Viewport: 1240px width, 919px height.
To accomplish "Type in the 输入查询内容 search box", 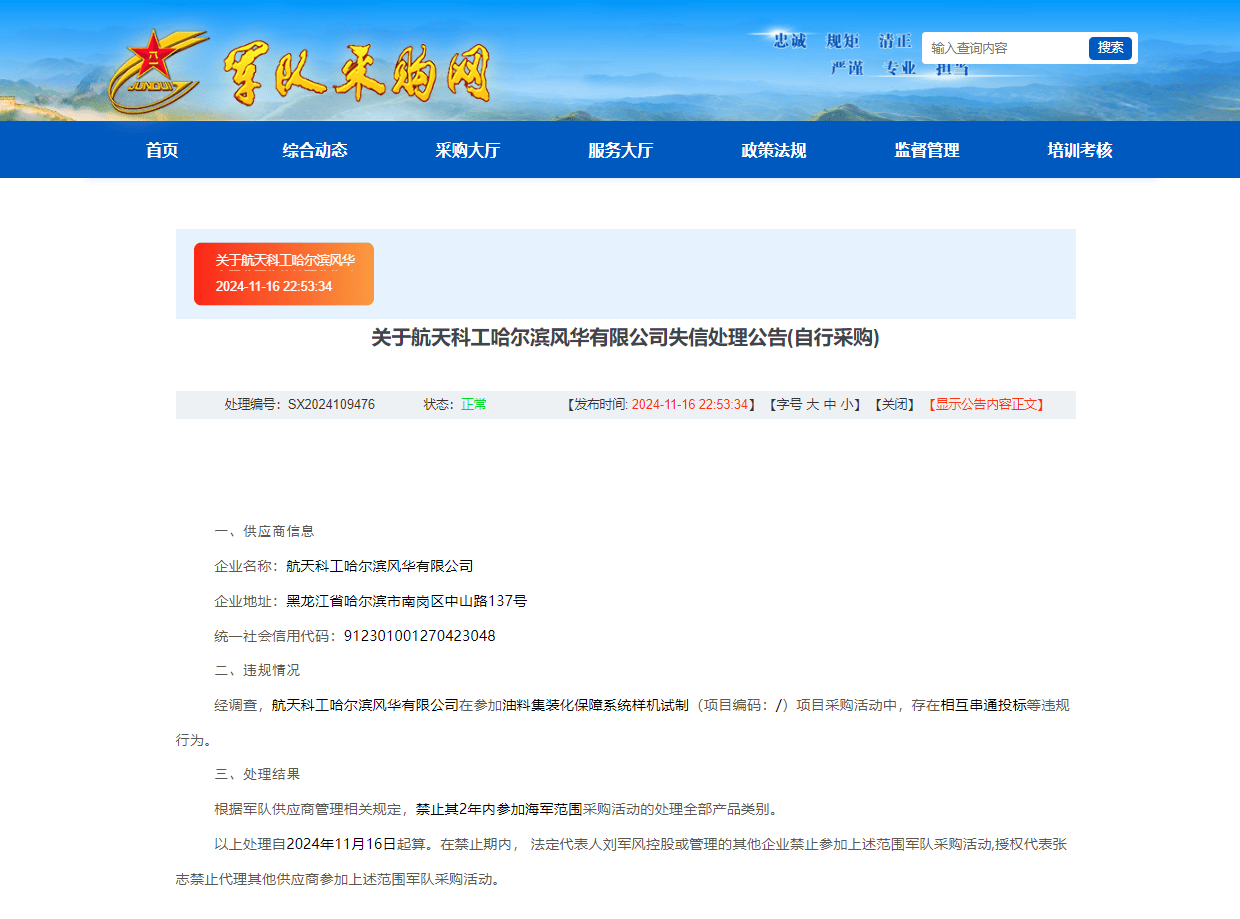I will 1003,48.
